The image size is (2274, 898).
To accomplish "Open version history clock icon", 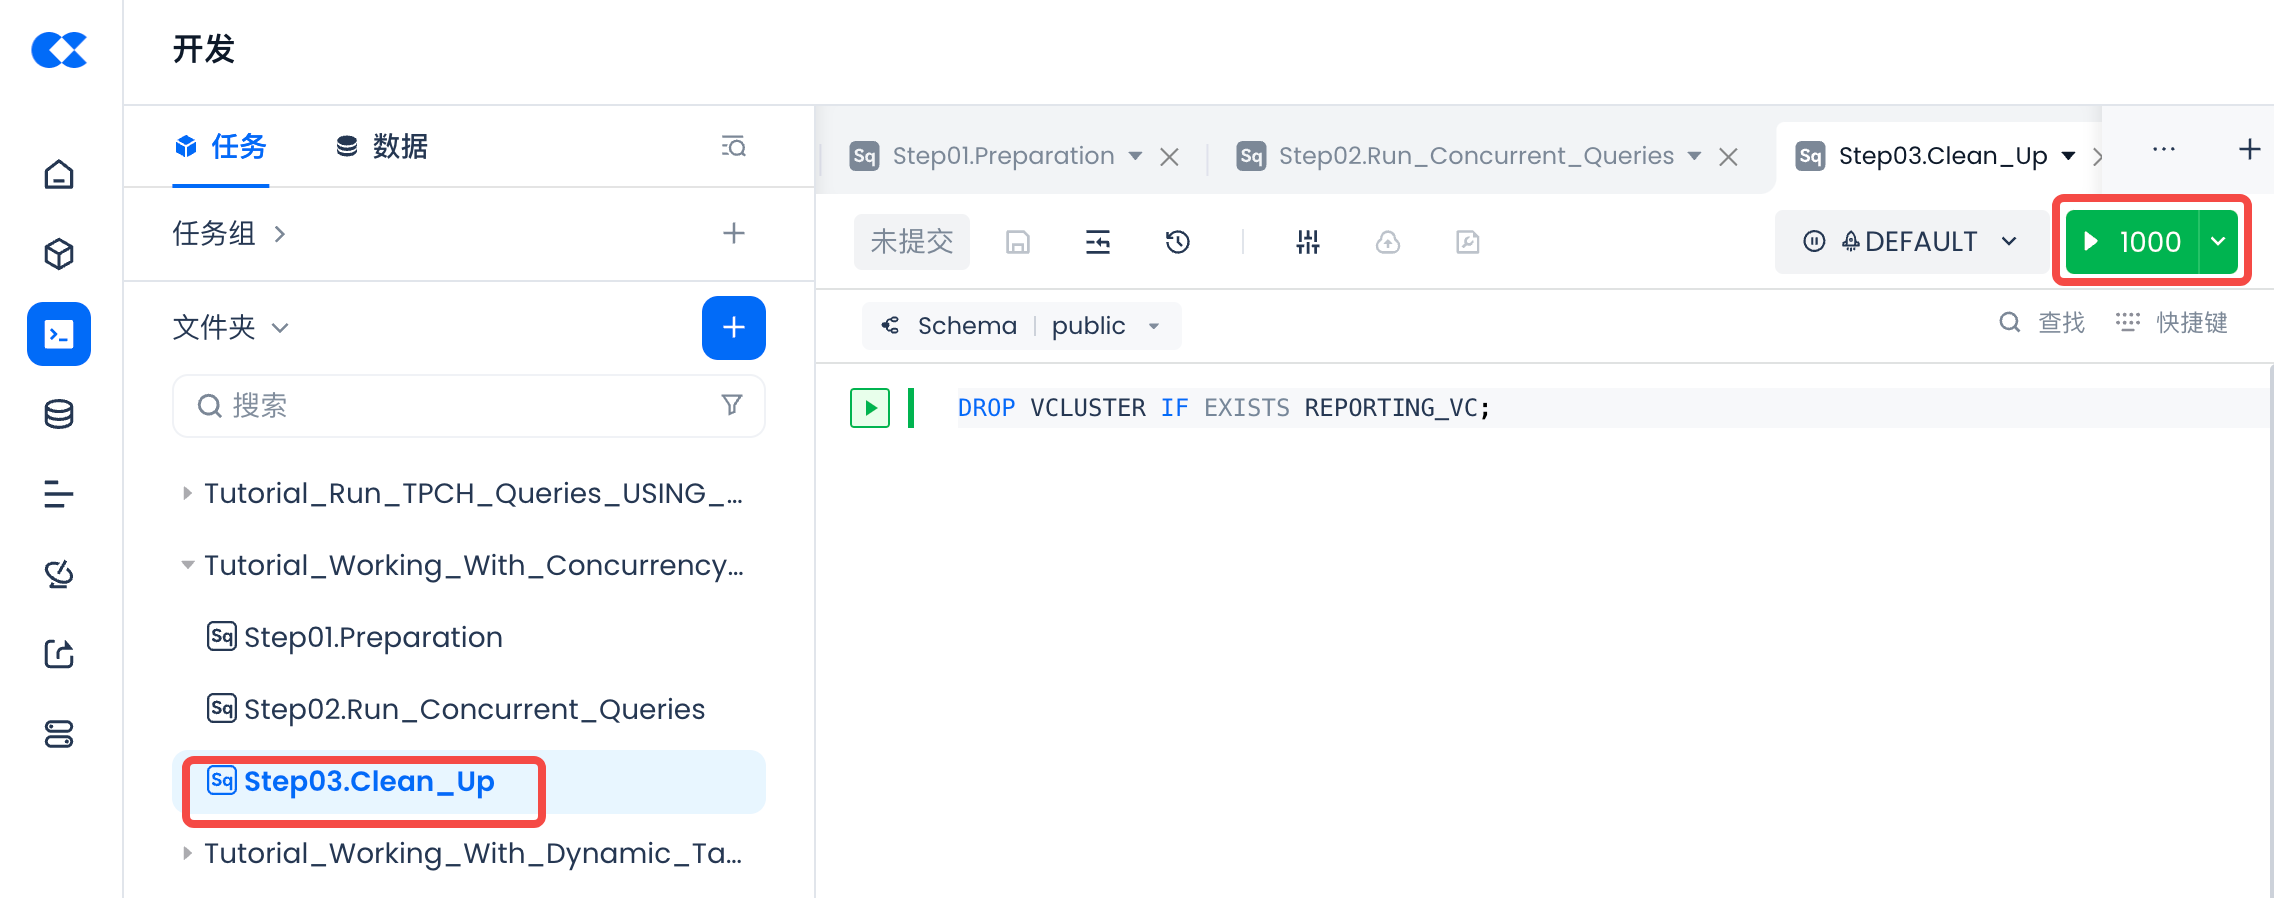I will click(1178, 242).
